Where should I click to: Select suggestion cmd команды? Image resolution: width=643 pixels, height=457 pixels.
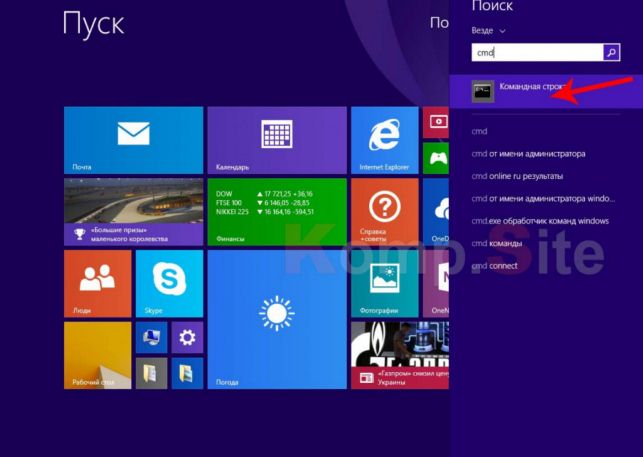coord(497,243)
